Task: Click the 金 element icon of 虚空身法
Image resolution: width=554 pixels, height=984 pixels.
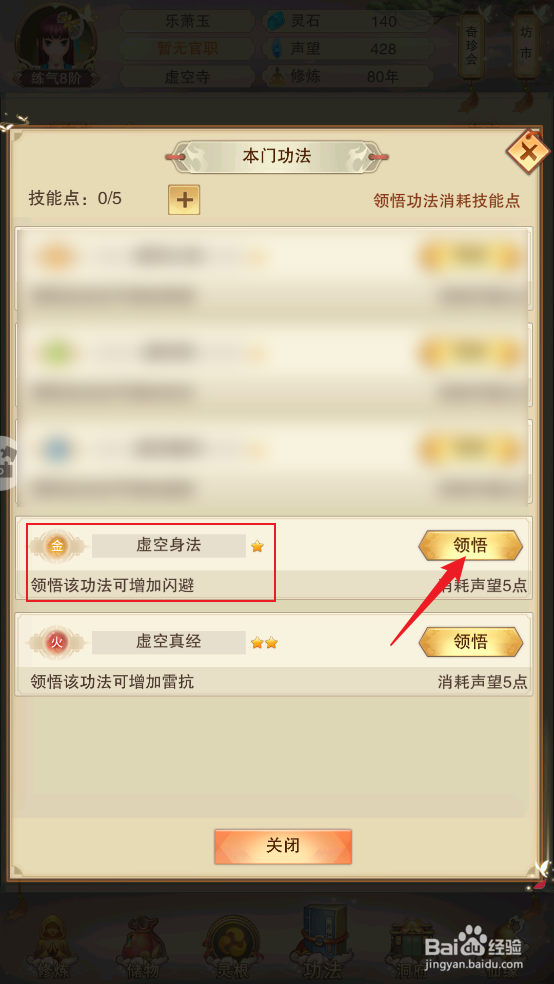Action: [57, 546]
